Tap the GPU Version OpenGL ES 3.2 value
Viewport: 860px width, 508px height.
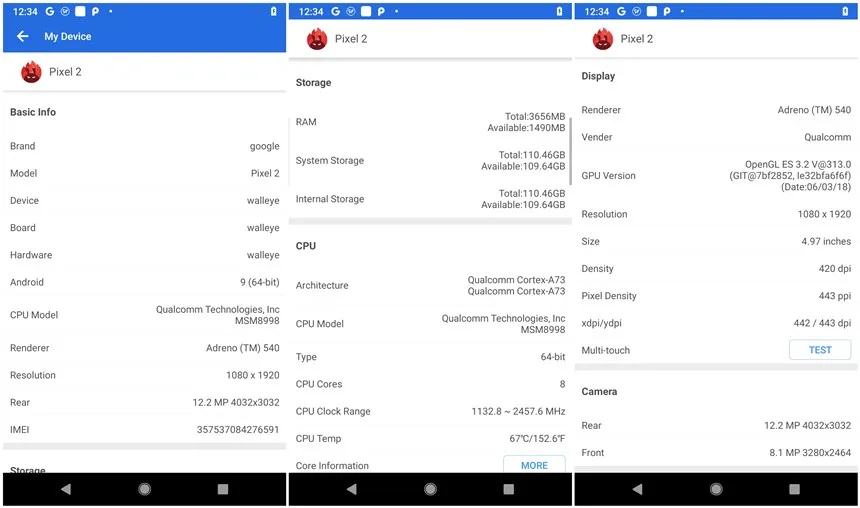[790, 176]
